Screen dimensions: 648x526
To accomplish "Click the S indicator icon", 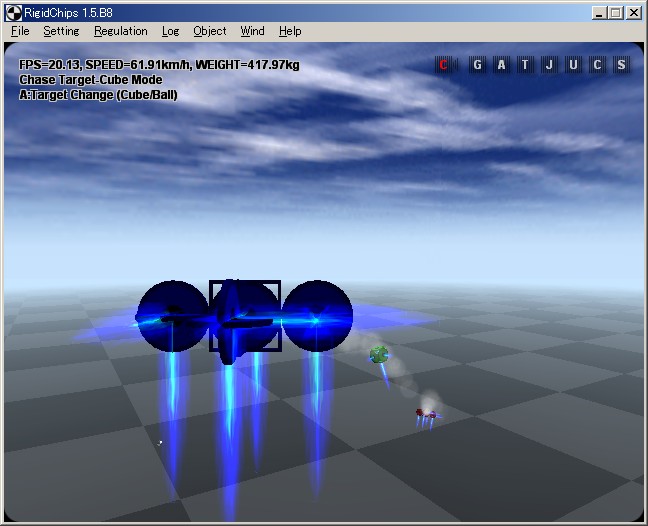I will 621,65.
